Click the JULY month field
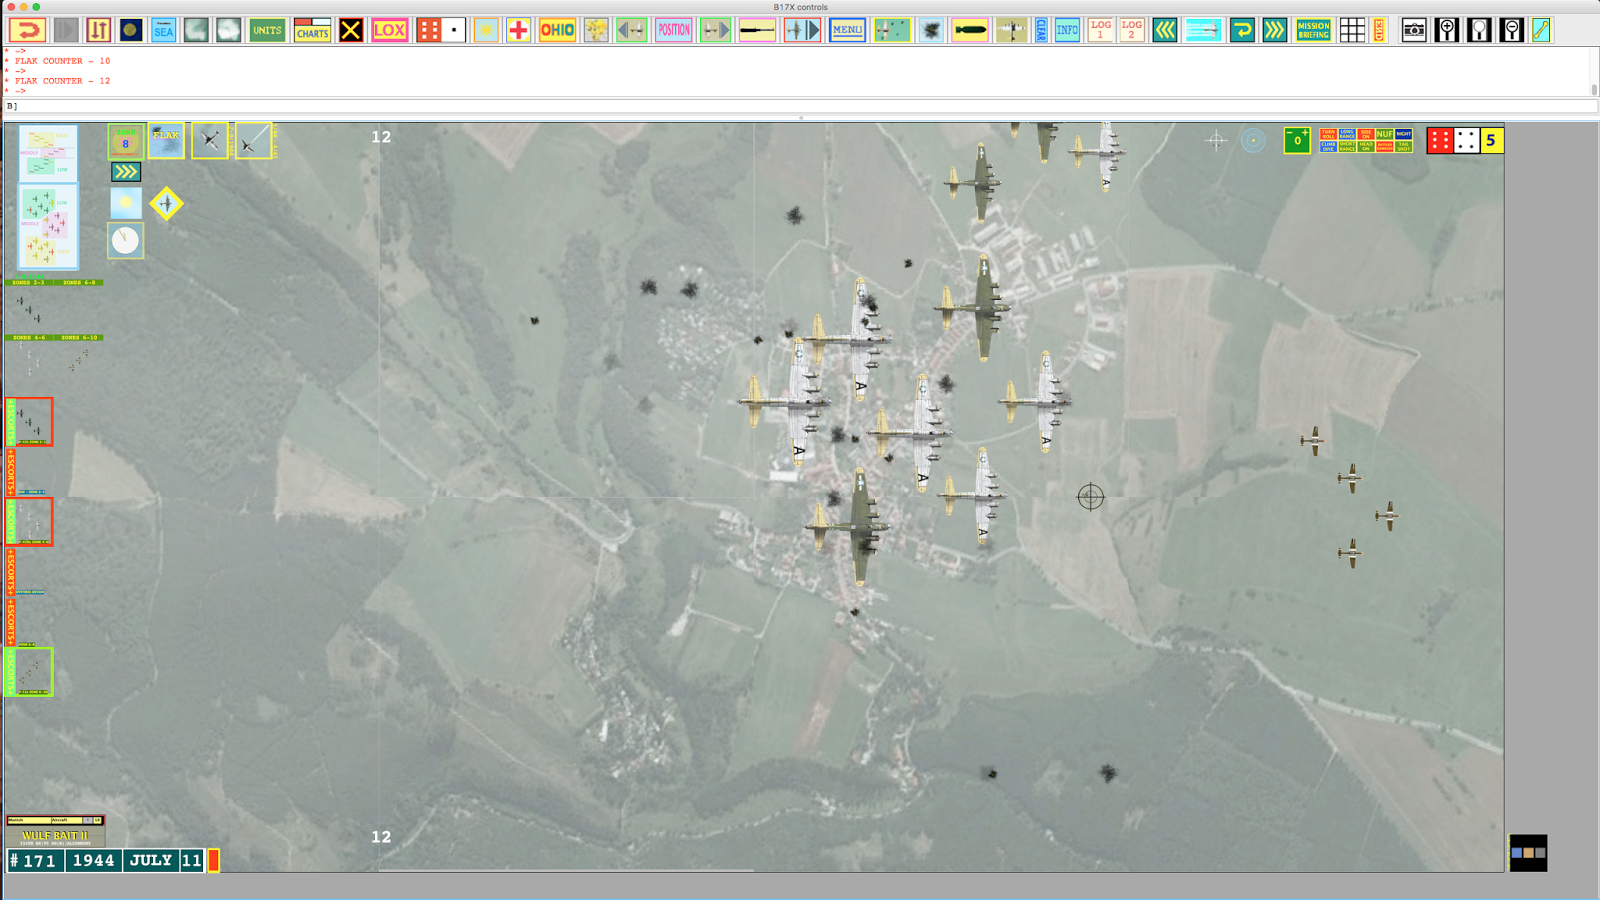This screenshot has width=1600, height=900. [x=151, y=860]
